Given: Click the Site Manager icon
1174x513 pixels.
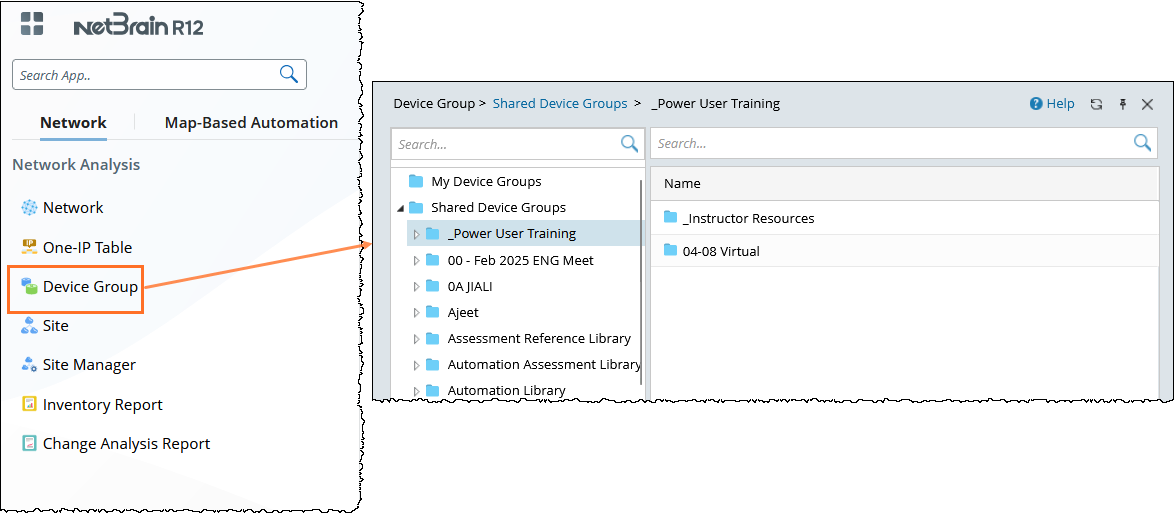Looking at the screenshot, I should pos(29,365).
